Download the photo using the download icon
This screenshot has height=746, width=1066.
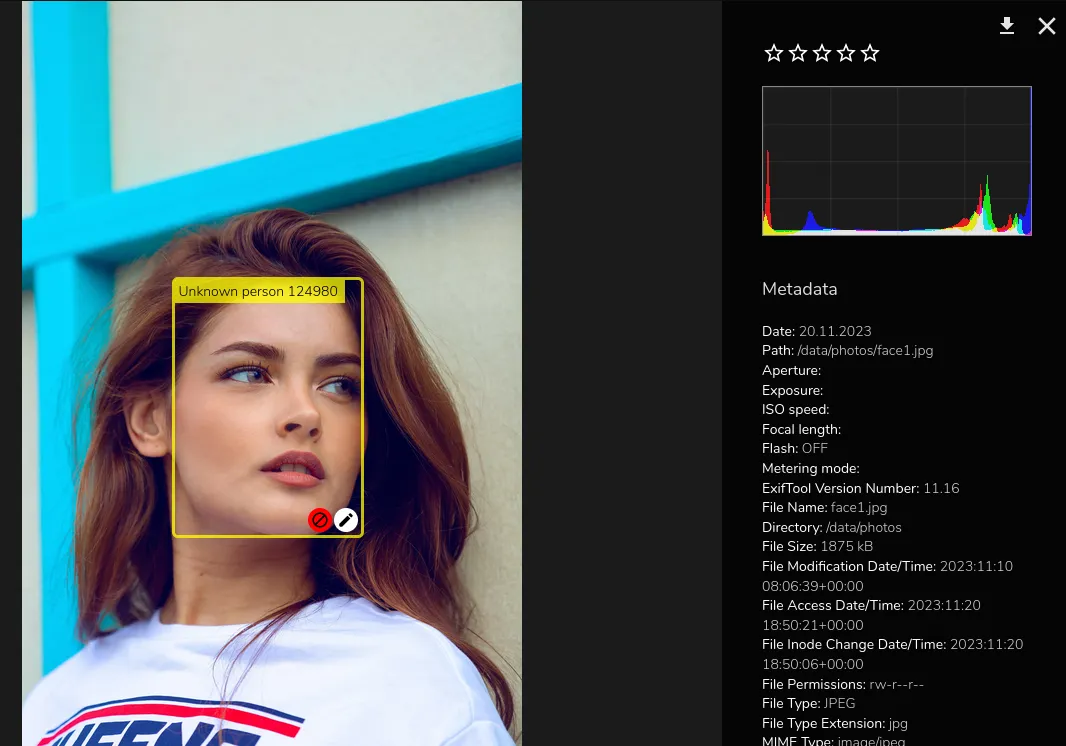point(1007,26)
